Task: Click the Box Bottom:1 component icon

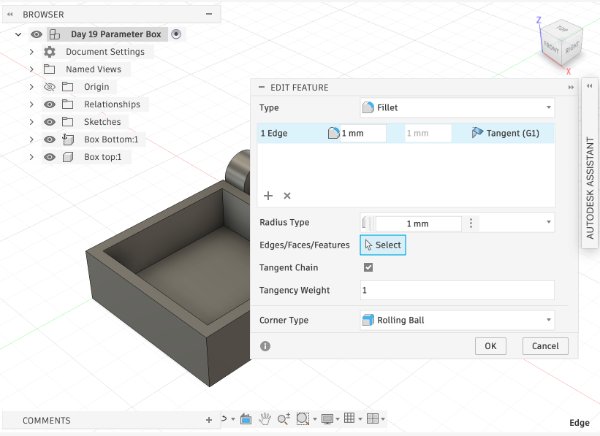Action: pos(68,139)
